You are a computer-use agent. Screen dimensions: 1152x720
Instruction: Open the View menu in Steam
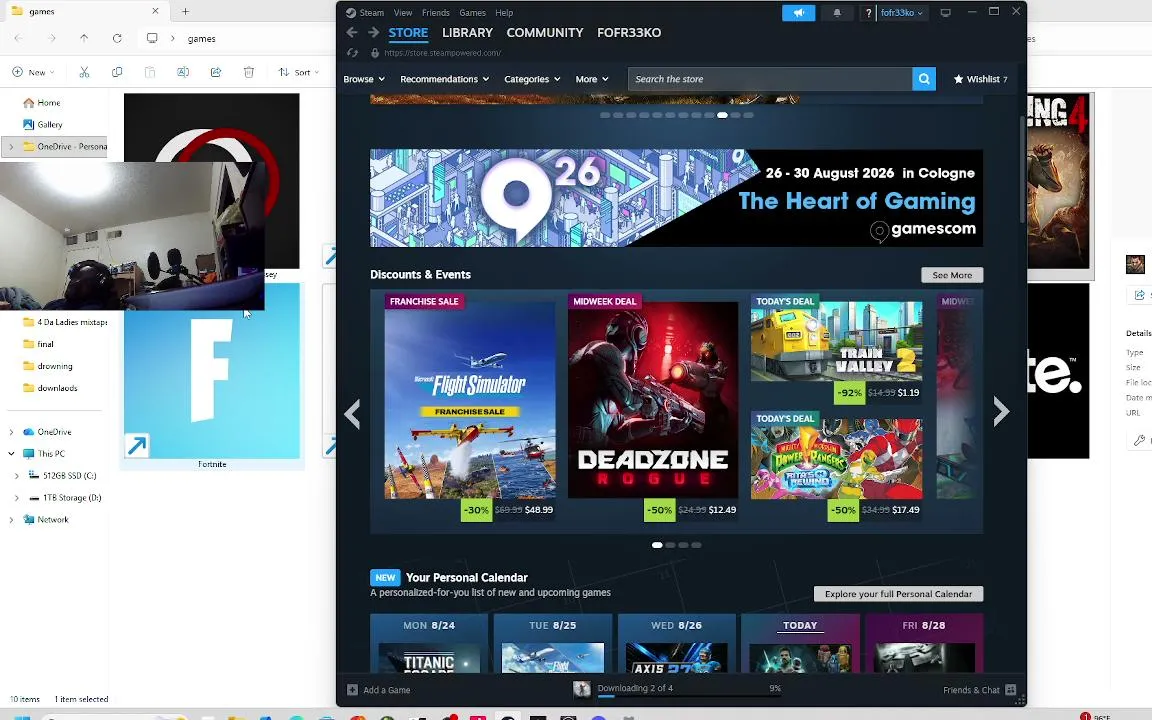[x=403, y=12]
